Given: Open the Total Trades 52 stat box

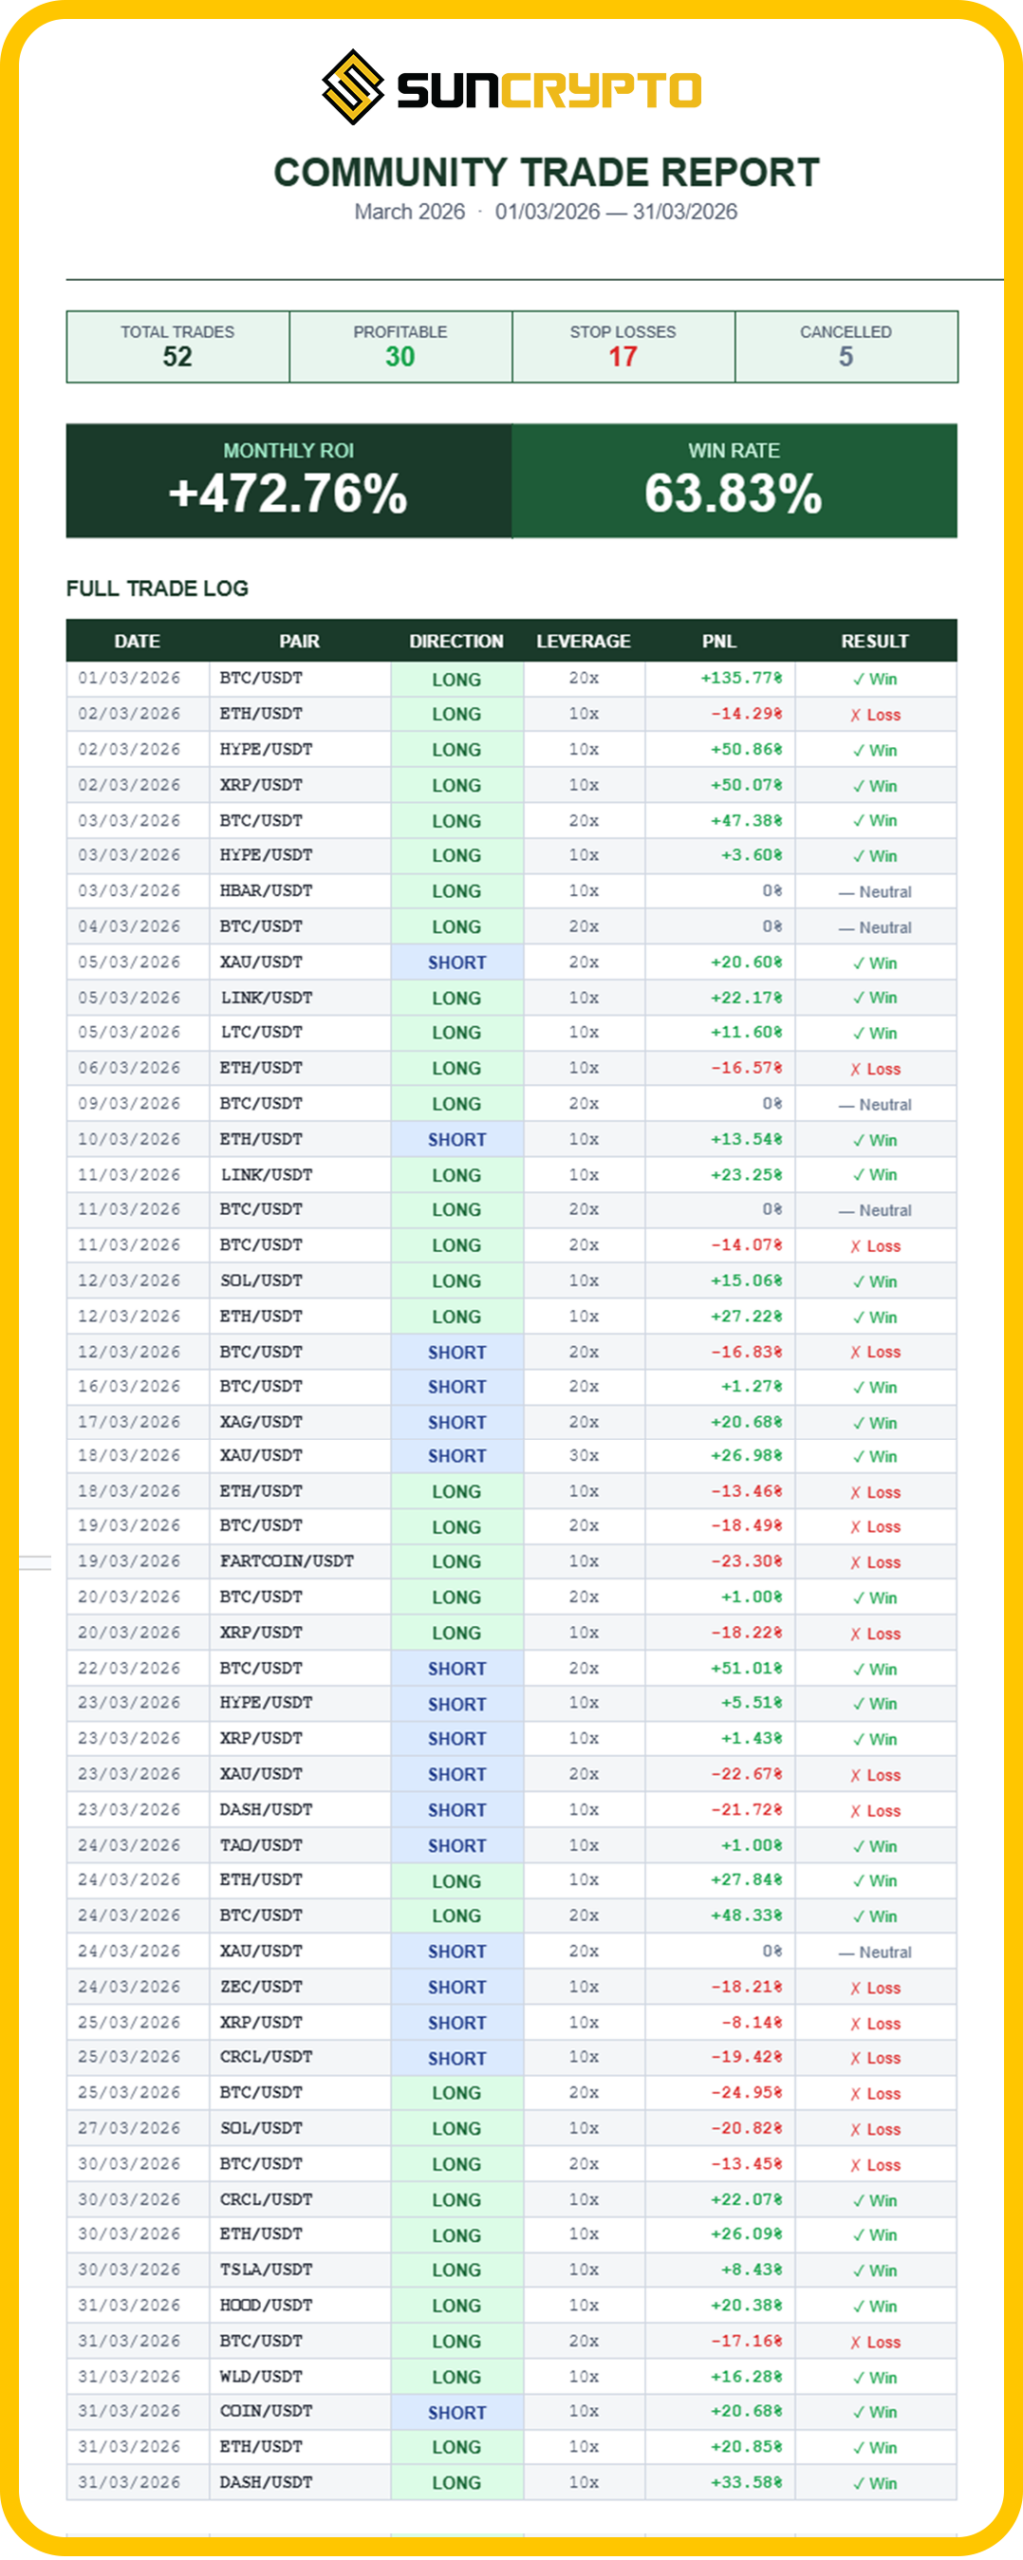Looking at the screenshot, I should pyautogui.click(x=178, y=346).
